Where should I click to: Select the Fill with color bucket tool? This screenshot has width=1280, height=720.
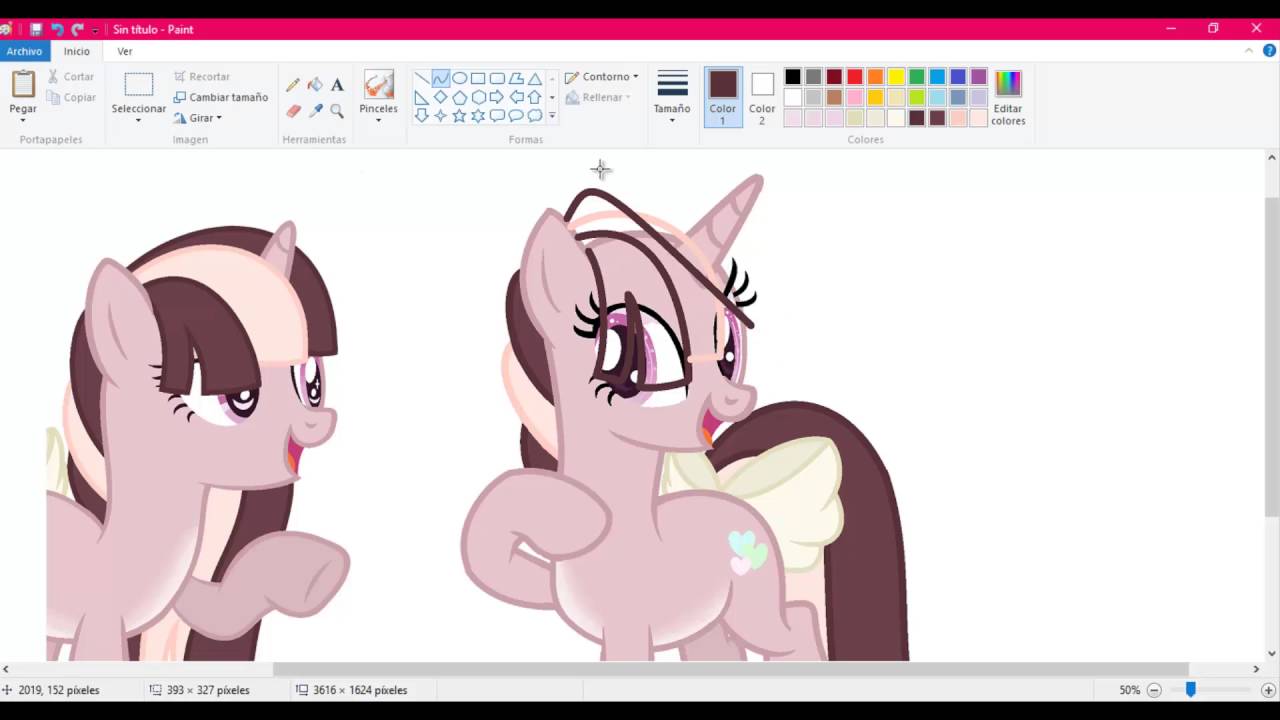315,85
